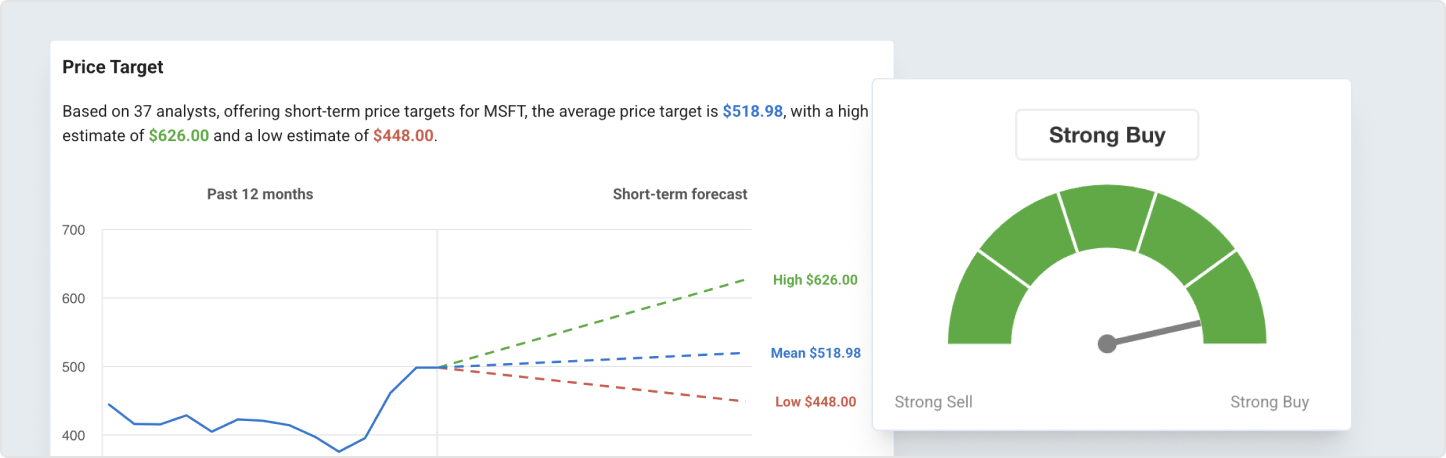Click the 700 y-axis label
This screenshot has height=458, width=1446.
[74, 230]
